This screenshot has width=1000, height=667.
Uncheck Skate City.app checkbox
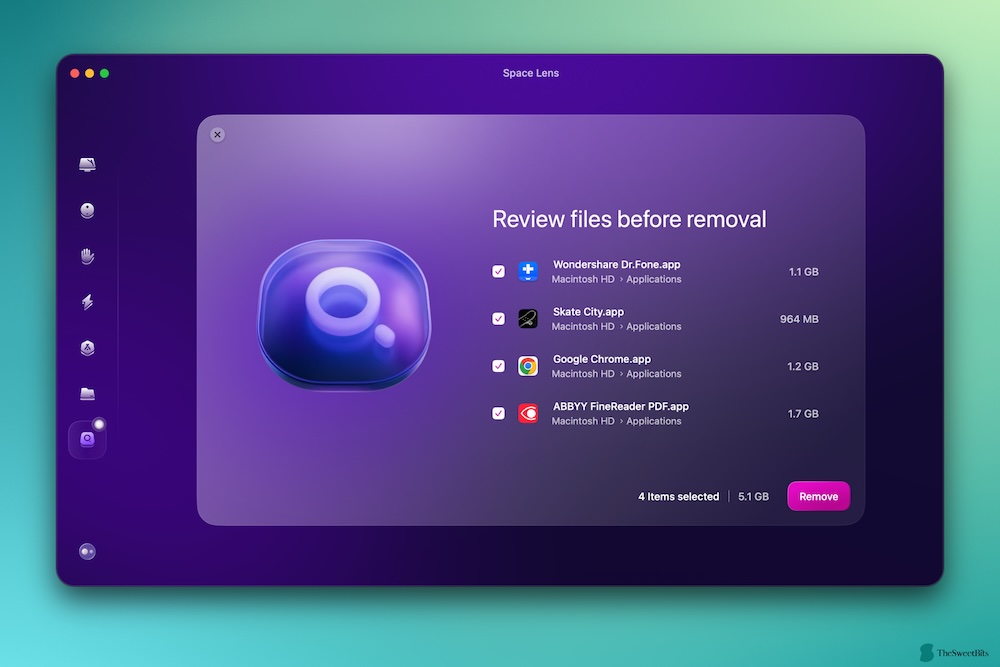(x=499, y=319)
